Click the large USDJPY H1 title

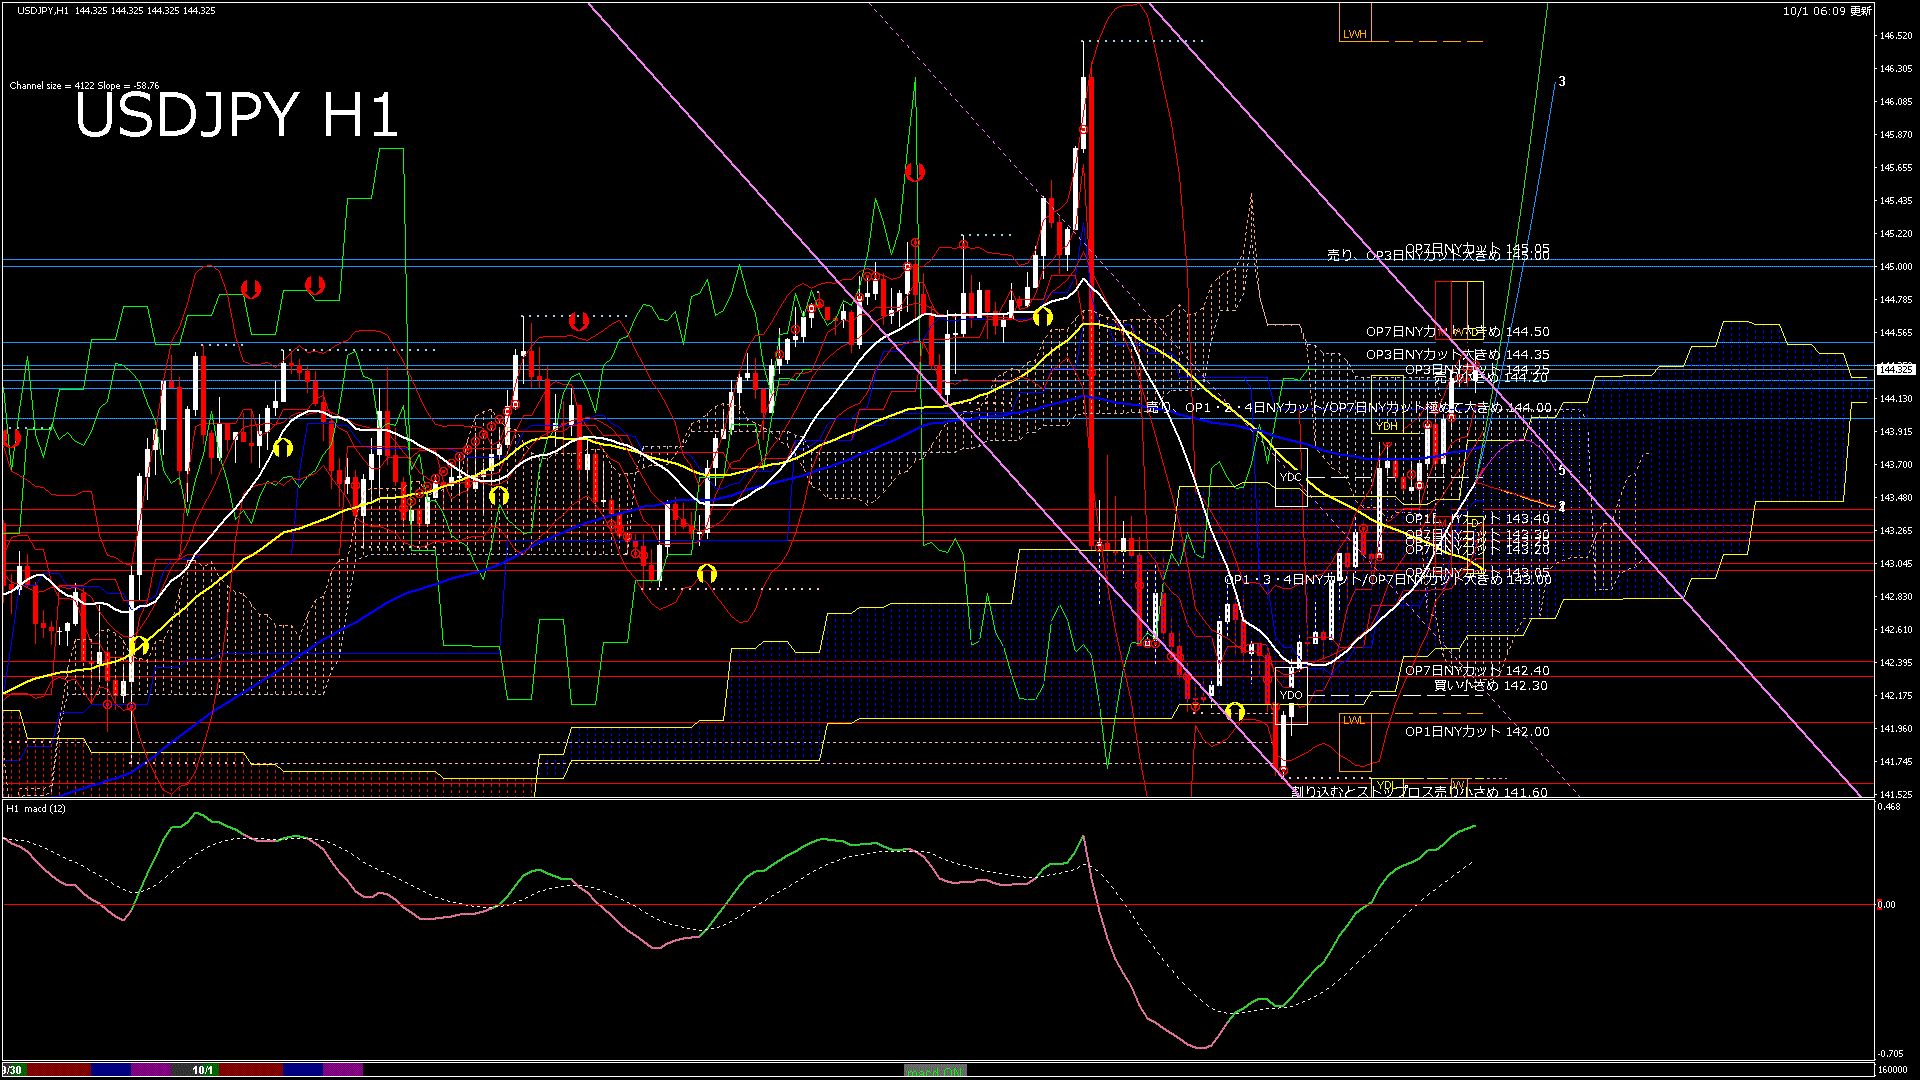coord(237,115)
